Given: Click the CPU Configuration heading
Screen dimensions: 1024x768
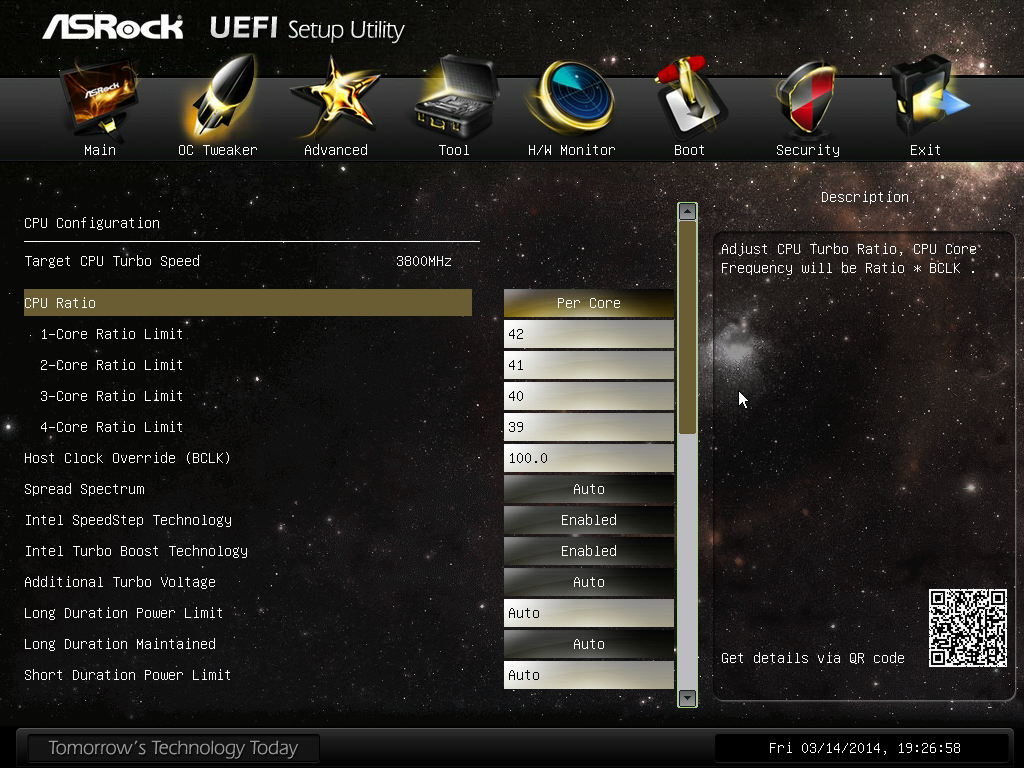Looking at the screenshot, I should 92,223.
